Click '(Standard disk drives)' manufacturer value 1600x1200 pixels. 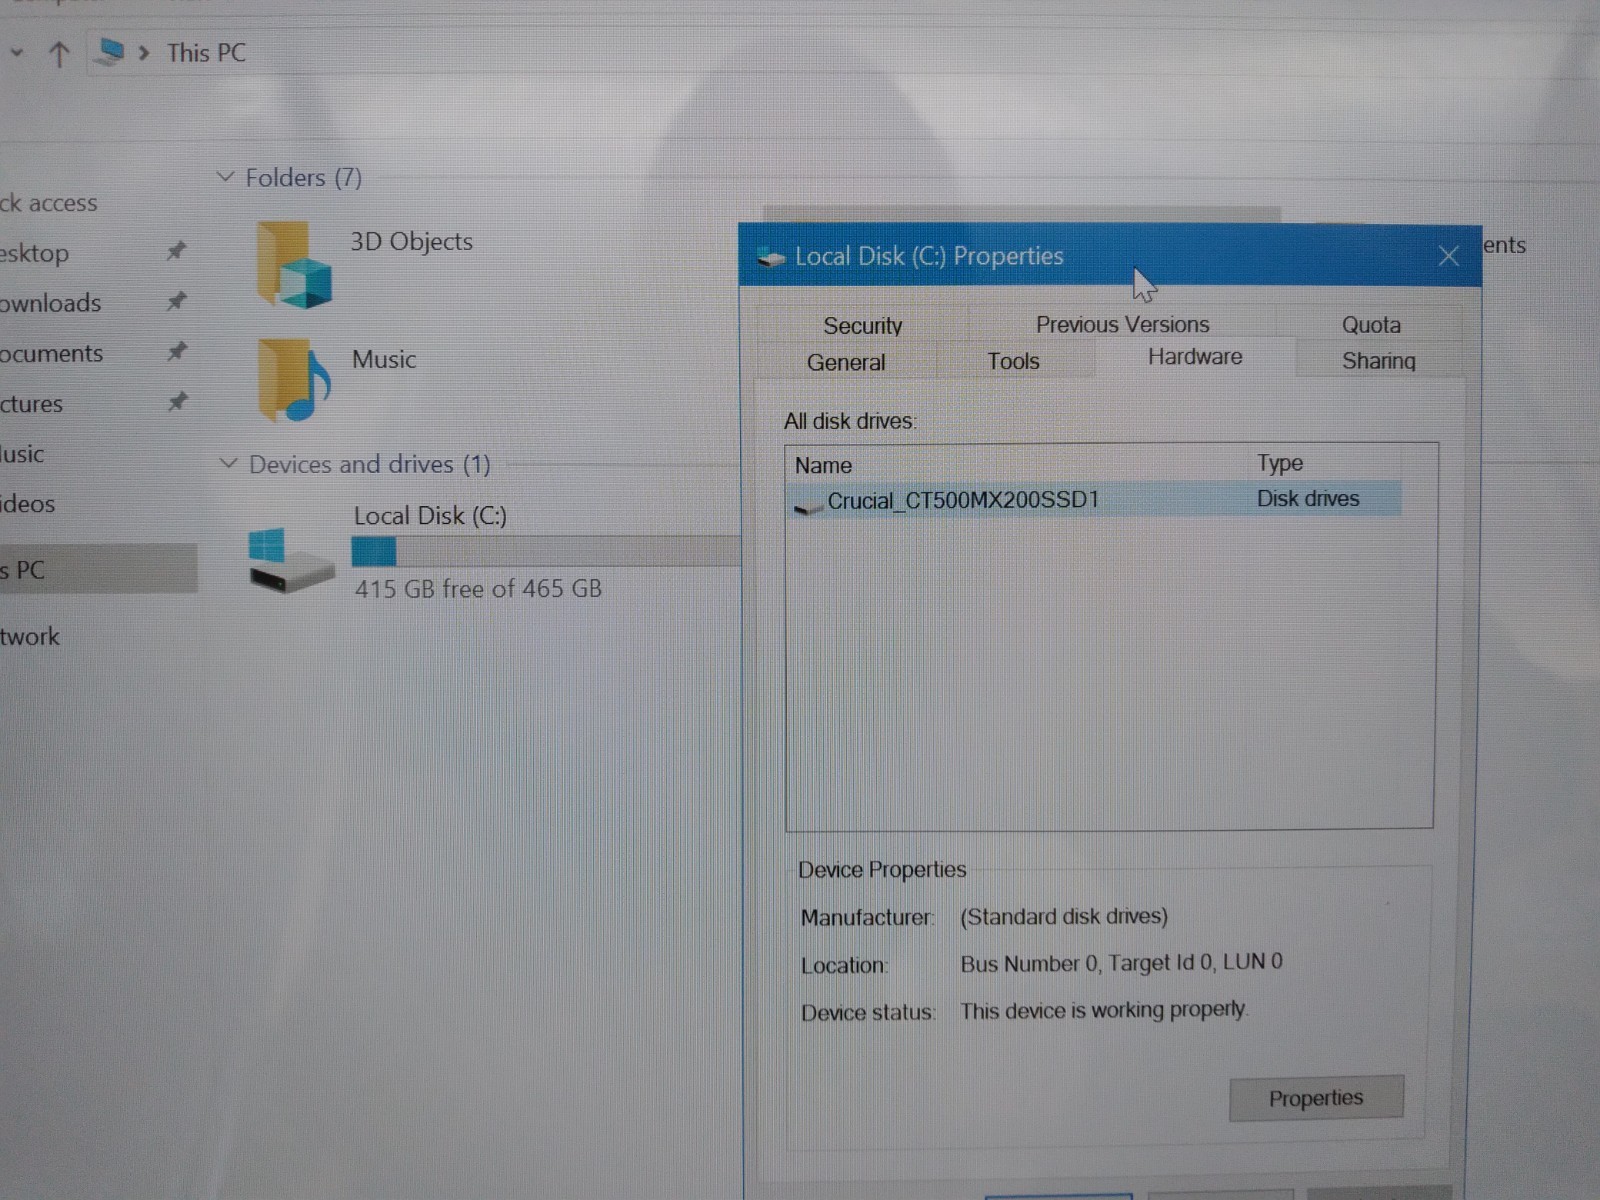(1064, 916)
